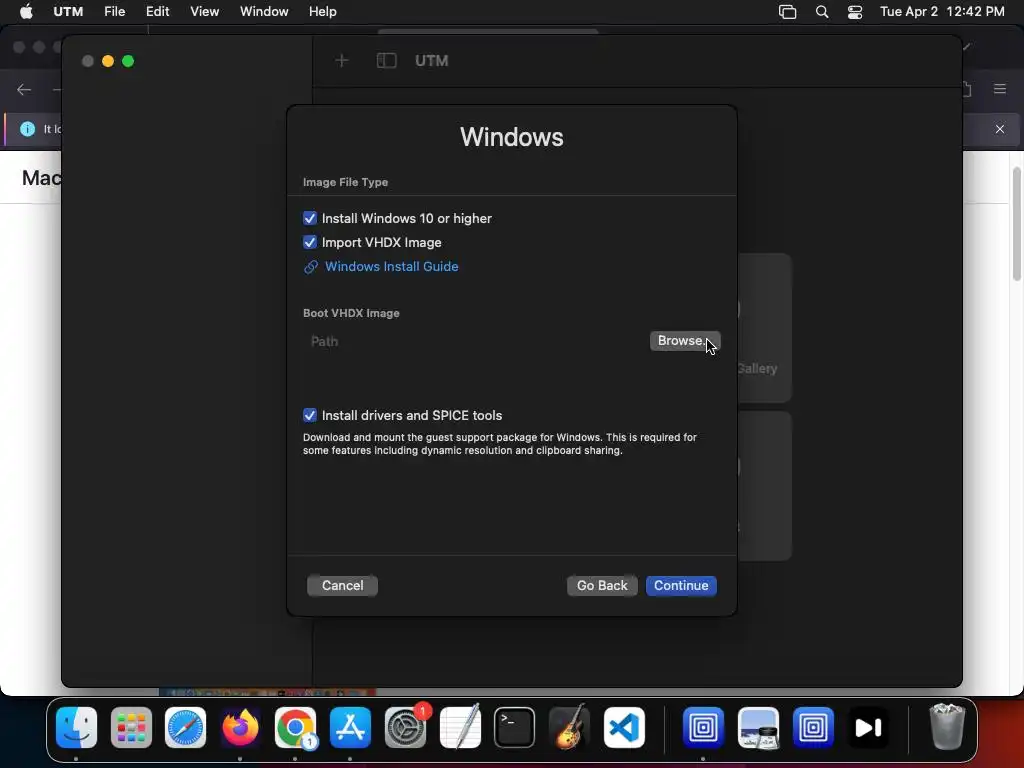The height and width of the screenshot is (768, 1024).
Task: Open the black skip-forward Dock app
Action: [x=868, y=727]
